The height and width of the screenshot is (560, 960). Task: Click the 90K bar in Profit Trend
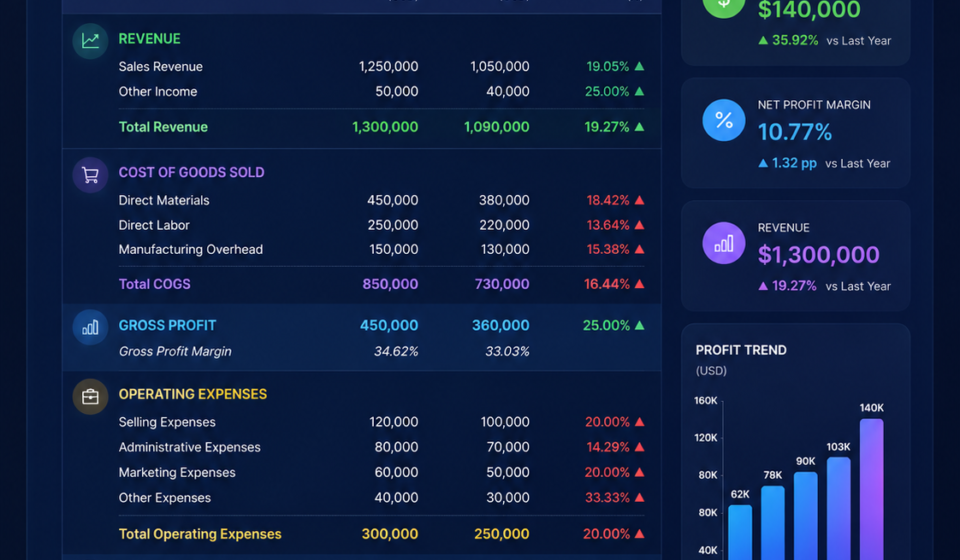tap(806, 515)
